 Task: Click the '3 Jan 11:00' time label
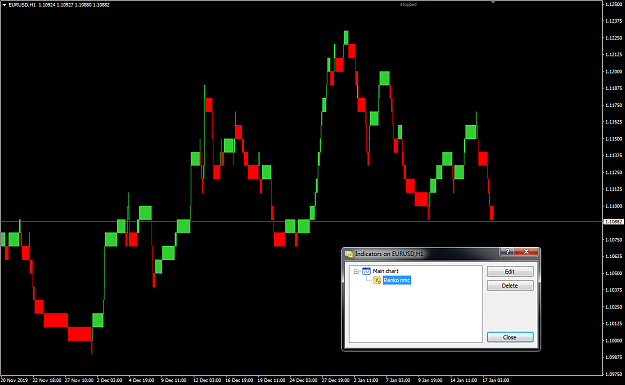(x=366, y=380)
